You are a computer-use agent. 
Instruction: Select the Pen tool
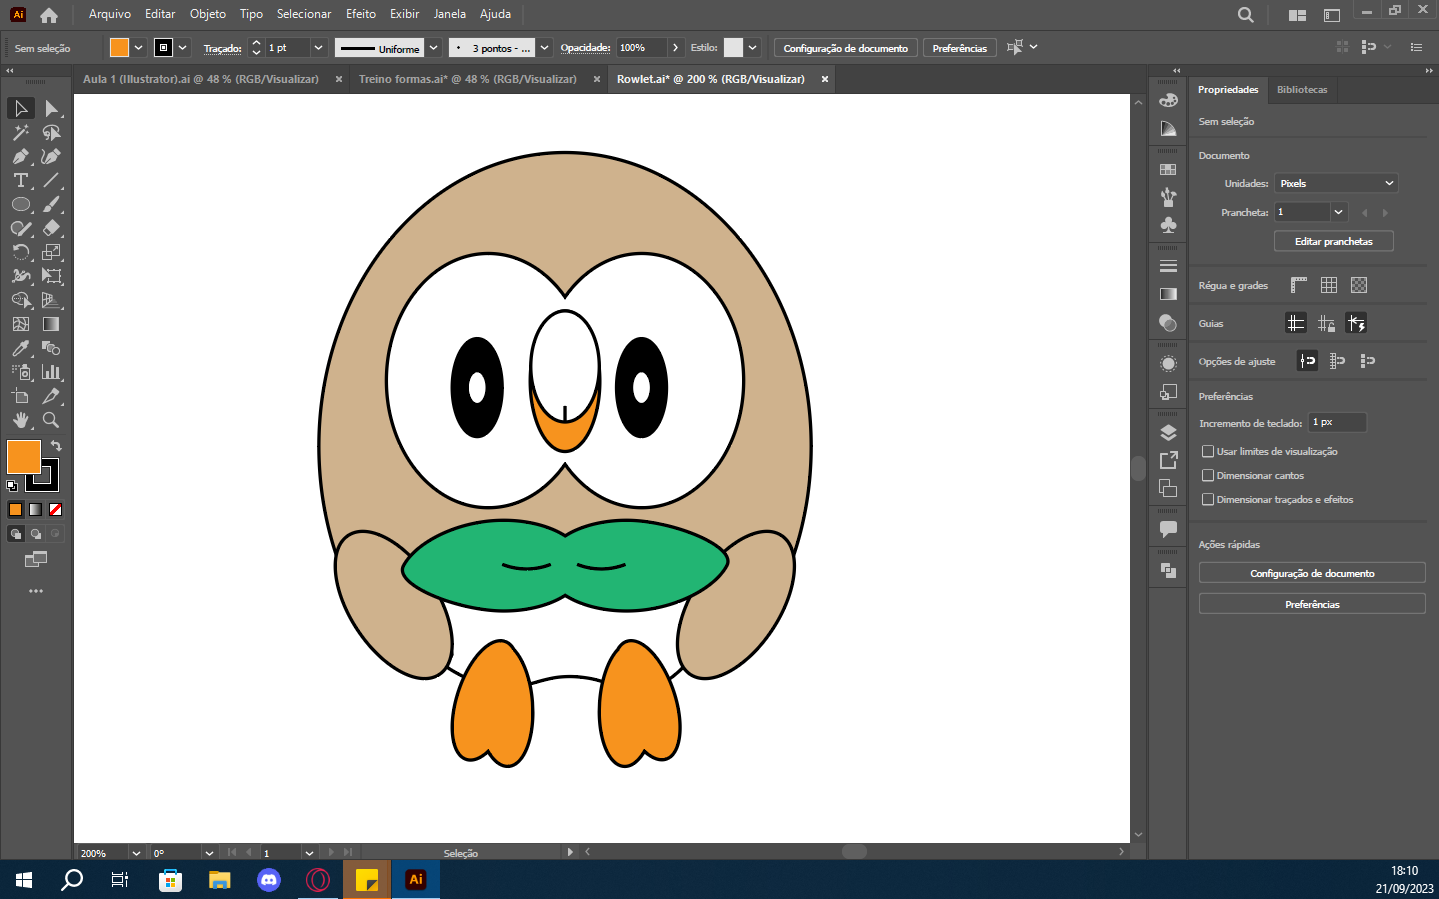[21, 156]
